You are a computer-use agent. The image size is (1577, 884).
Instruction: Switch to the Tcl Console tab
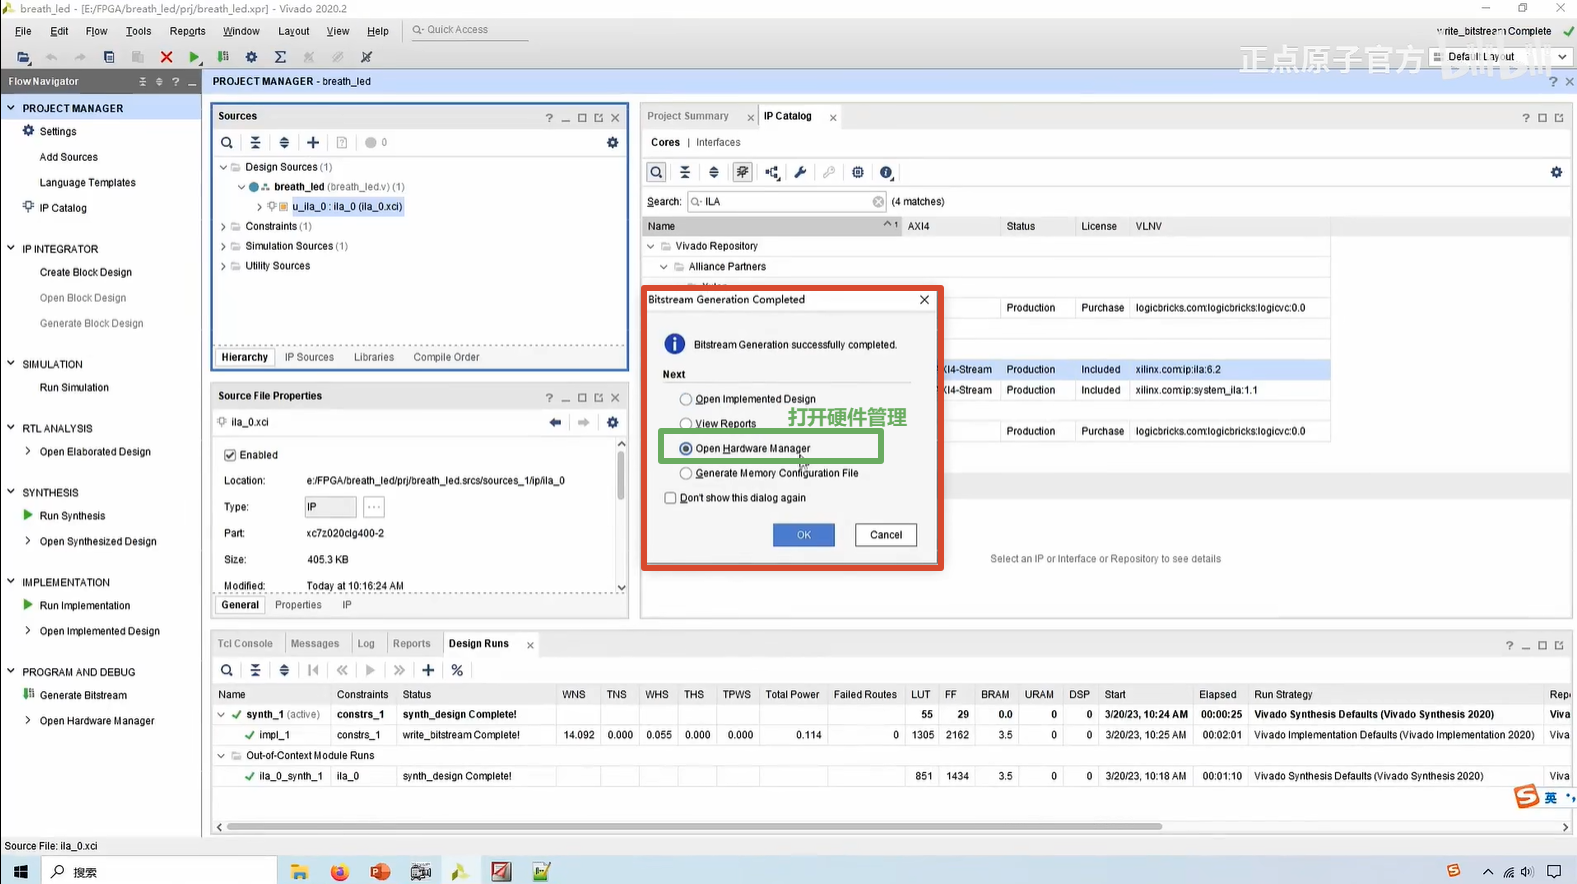(x=245, y=644)
